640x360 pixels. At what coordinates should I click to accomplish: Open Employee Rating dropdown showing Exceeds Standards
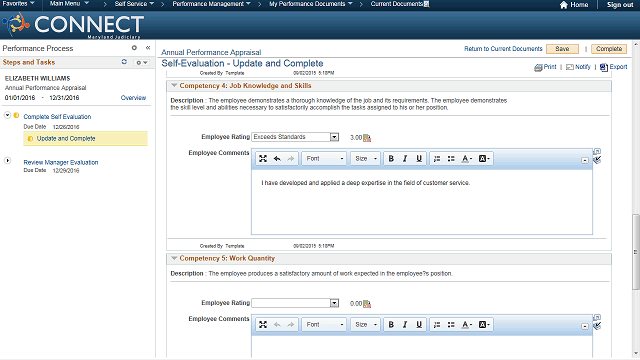click(x=295, y=137)
